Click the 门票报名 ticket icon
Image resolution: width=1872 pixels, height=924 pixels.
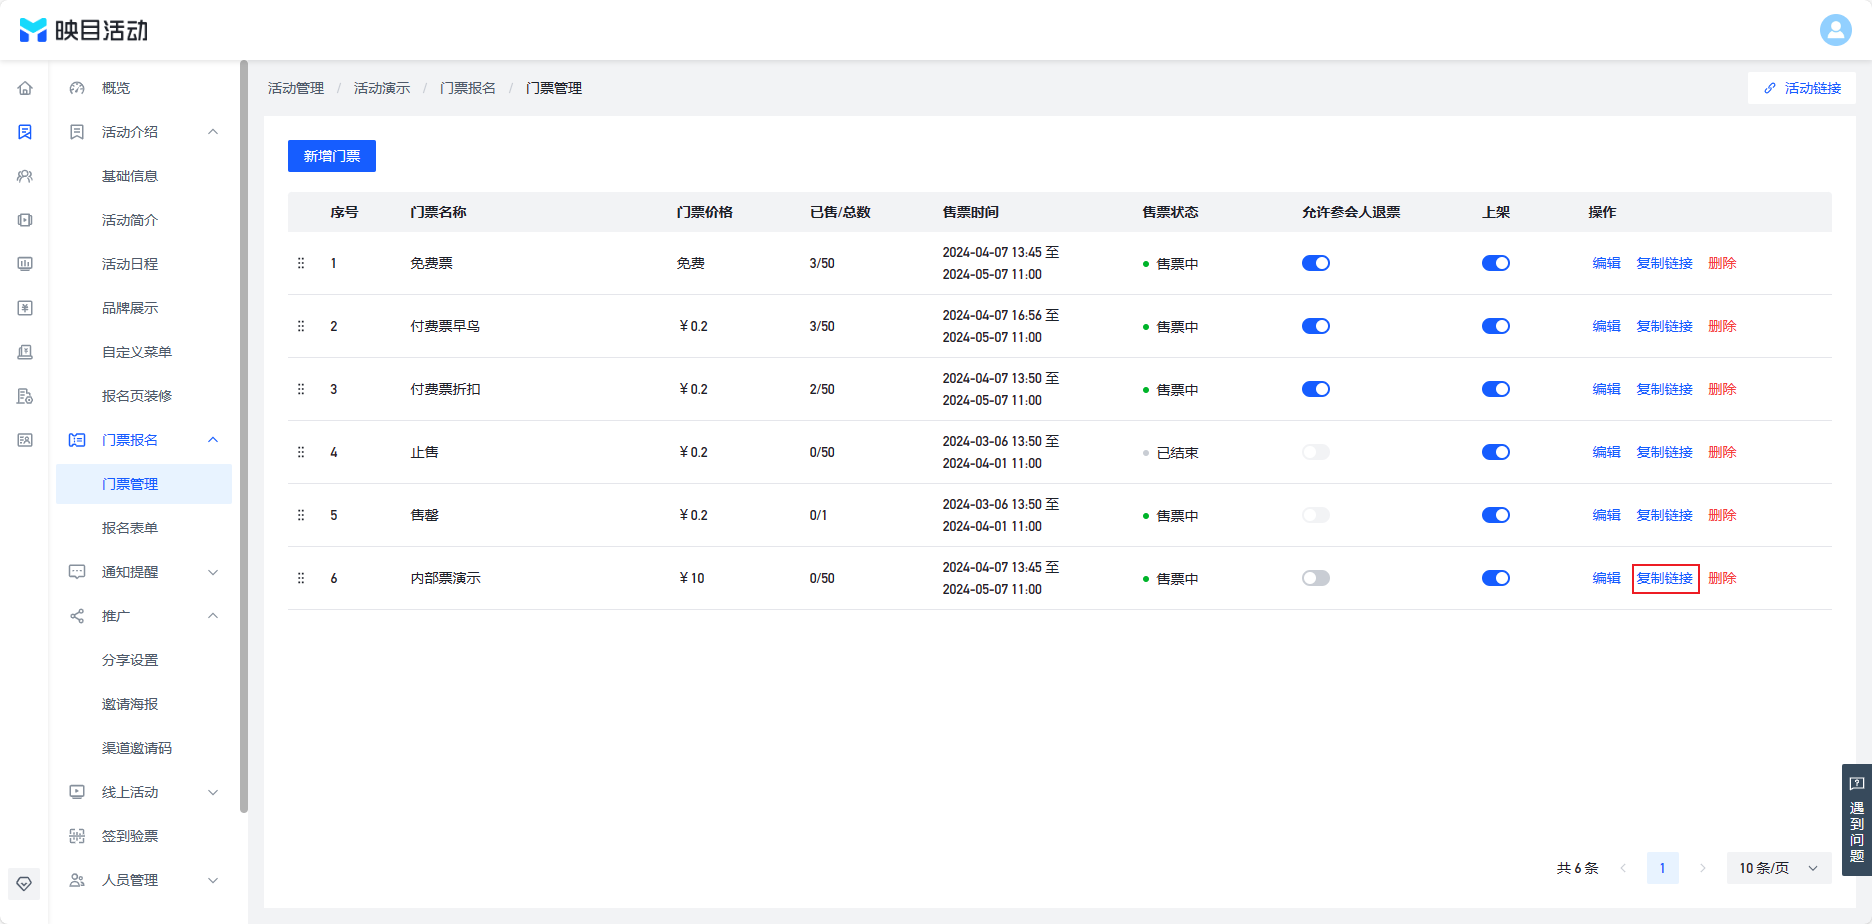tap(77, 440)
